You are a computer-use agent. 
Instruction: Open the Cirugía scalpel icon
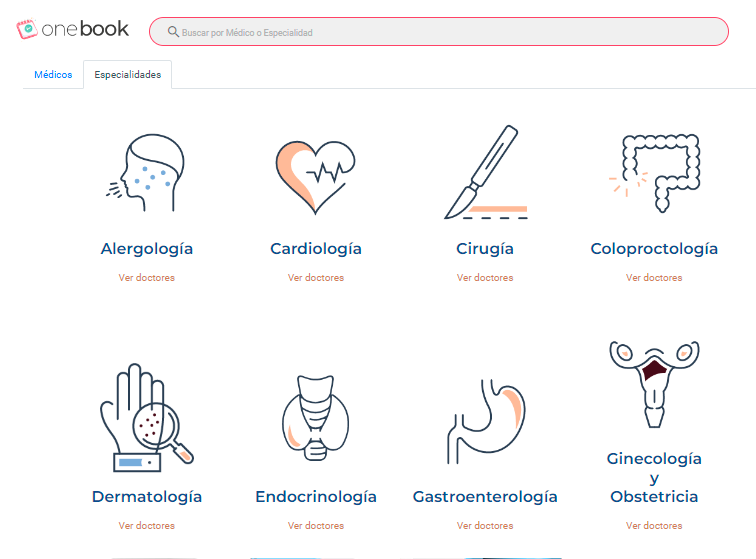point(486,173)
